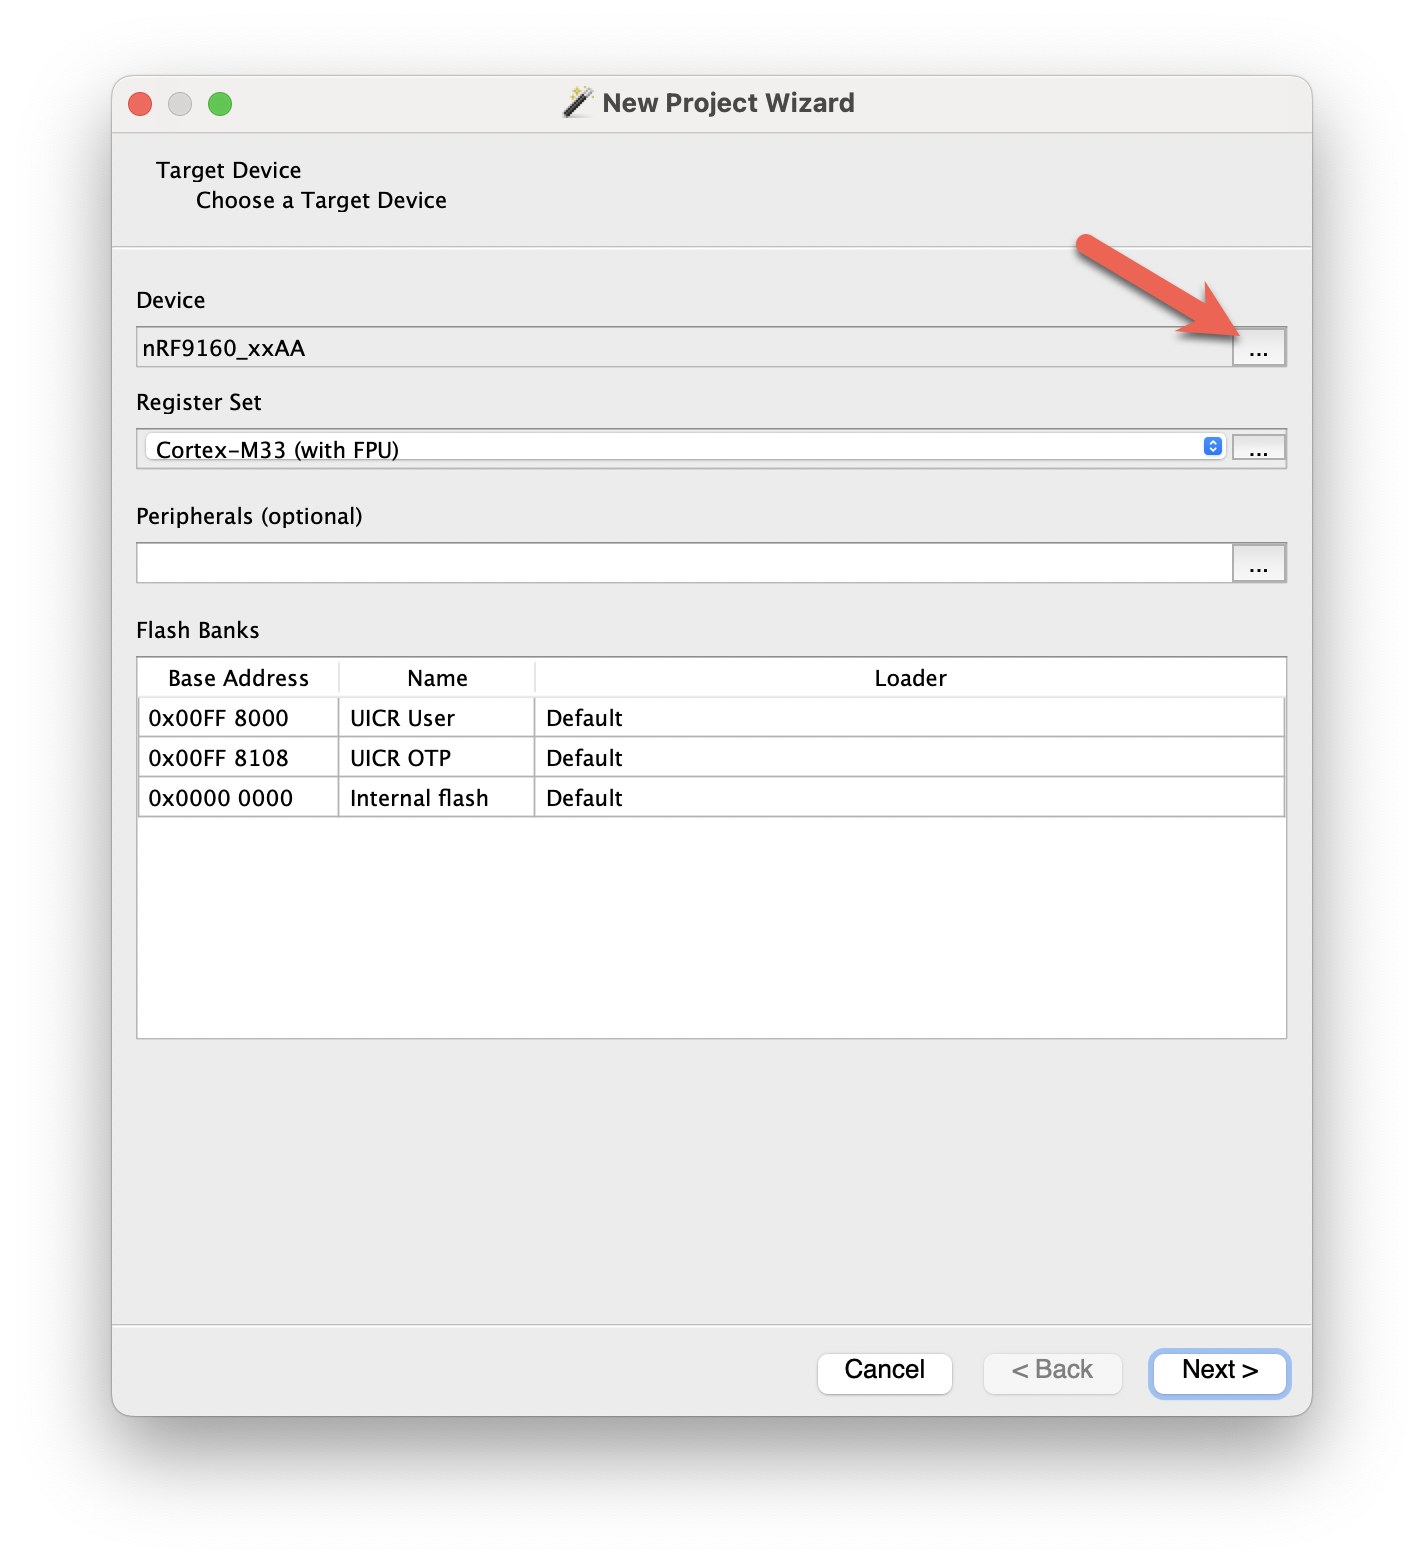This screenshot has width=1424, height=1564.
Task: Click the nRF9160_xxAA device field
Action: point(600,348)
